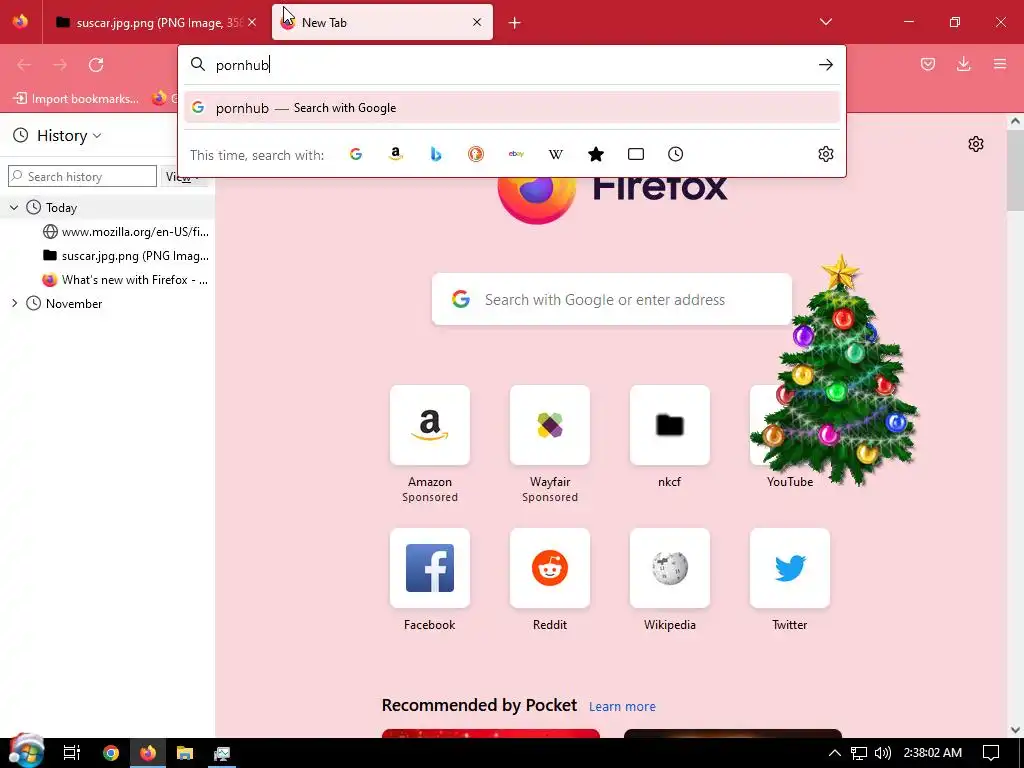Click Import bookmarks toolbar button
Screen dimensions: 1024x768
click(76, 99)
